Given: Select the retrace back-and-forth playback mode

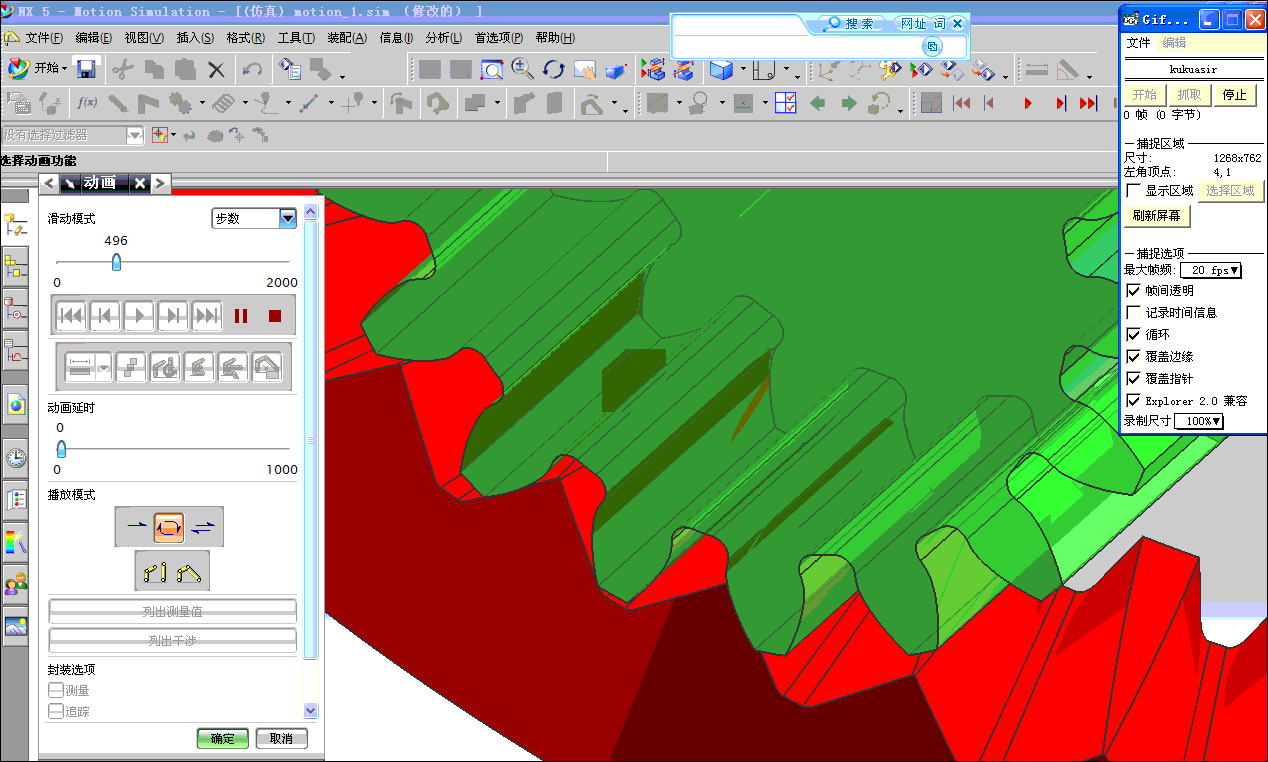Looking at the screenshot, I should point(203,526).
